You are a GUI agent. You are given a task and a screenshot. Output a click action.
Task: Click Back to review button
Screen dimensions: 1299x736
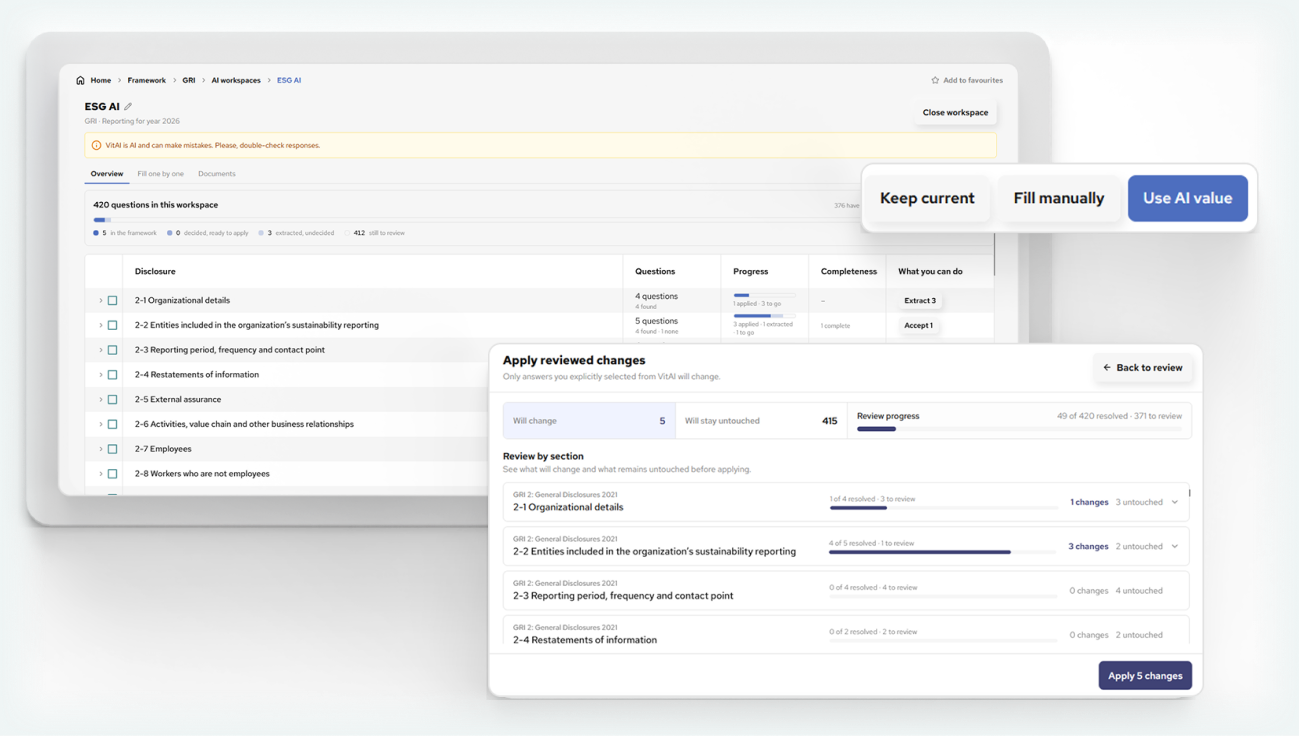point(1143,368)
